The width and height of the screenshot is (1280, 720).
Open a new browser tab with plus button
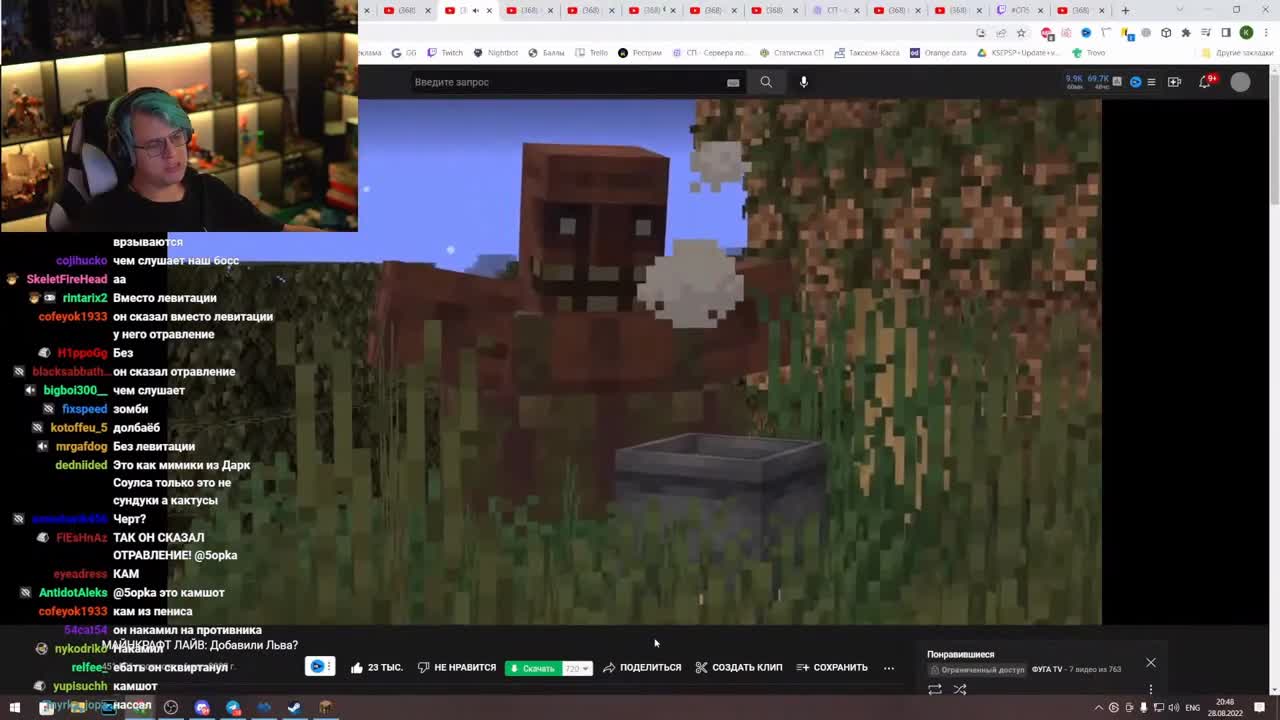click(1125, 10)
